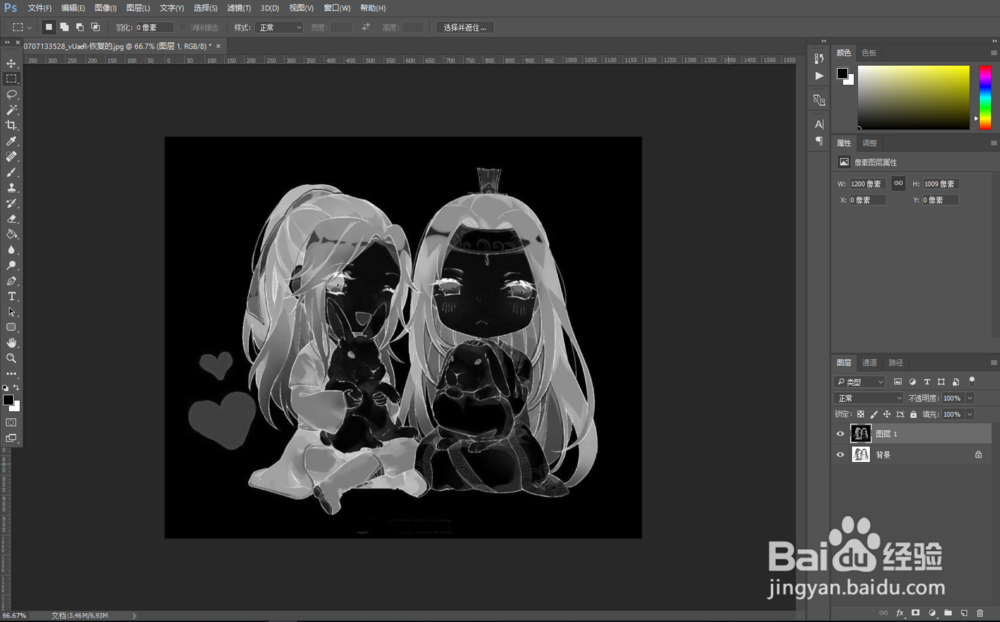1000x622 pixels.
Task: Hide 图层 1 layer with eye icon
Action: click(x=840, y=434)
